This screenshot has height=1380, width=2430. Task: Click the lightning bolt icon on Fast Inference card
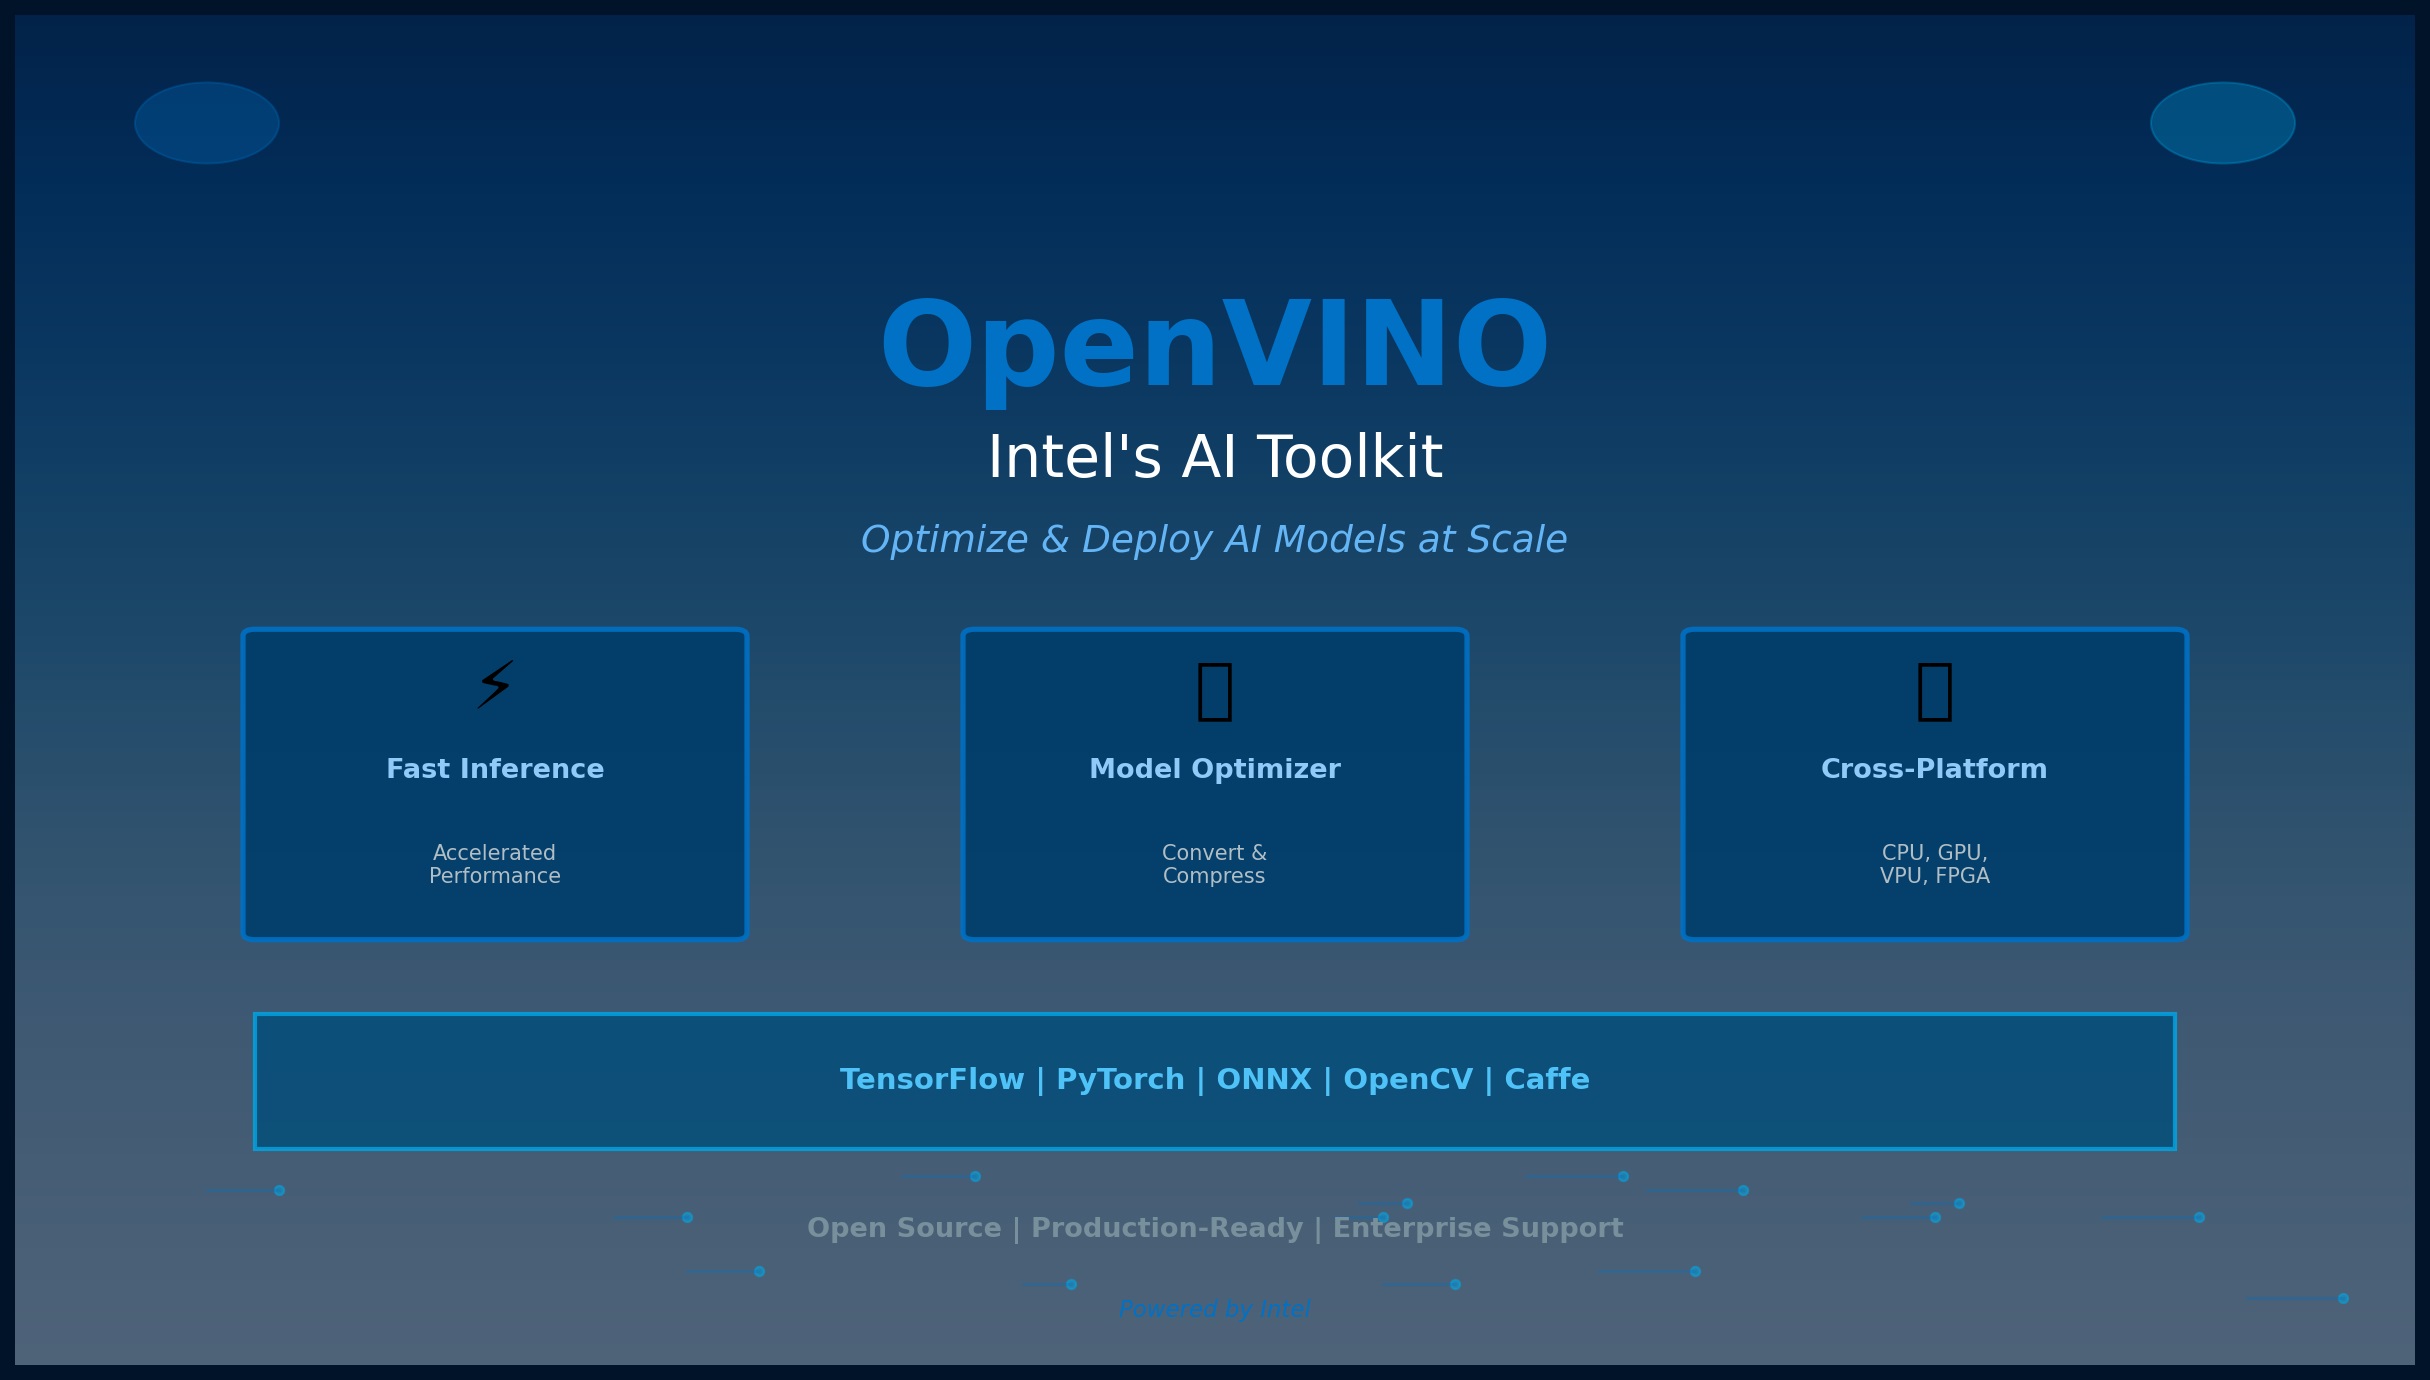[494, 687]
